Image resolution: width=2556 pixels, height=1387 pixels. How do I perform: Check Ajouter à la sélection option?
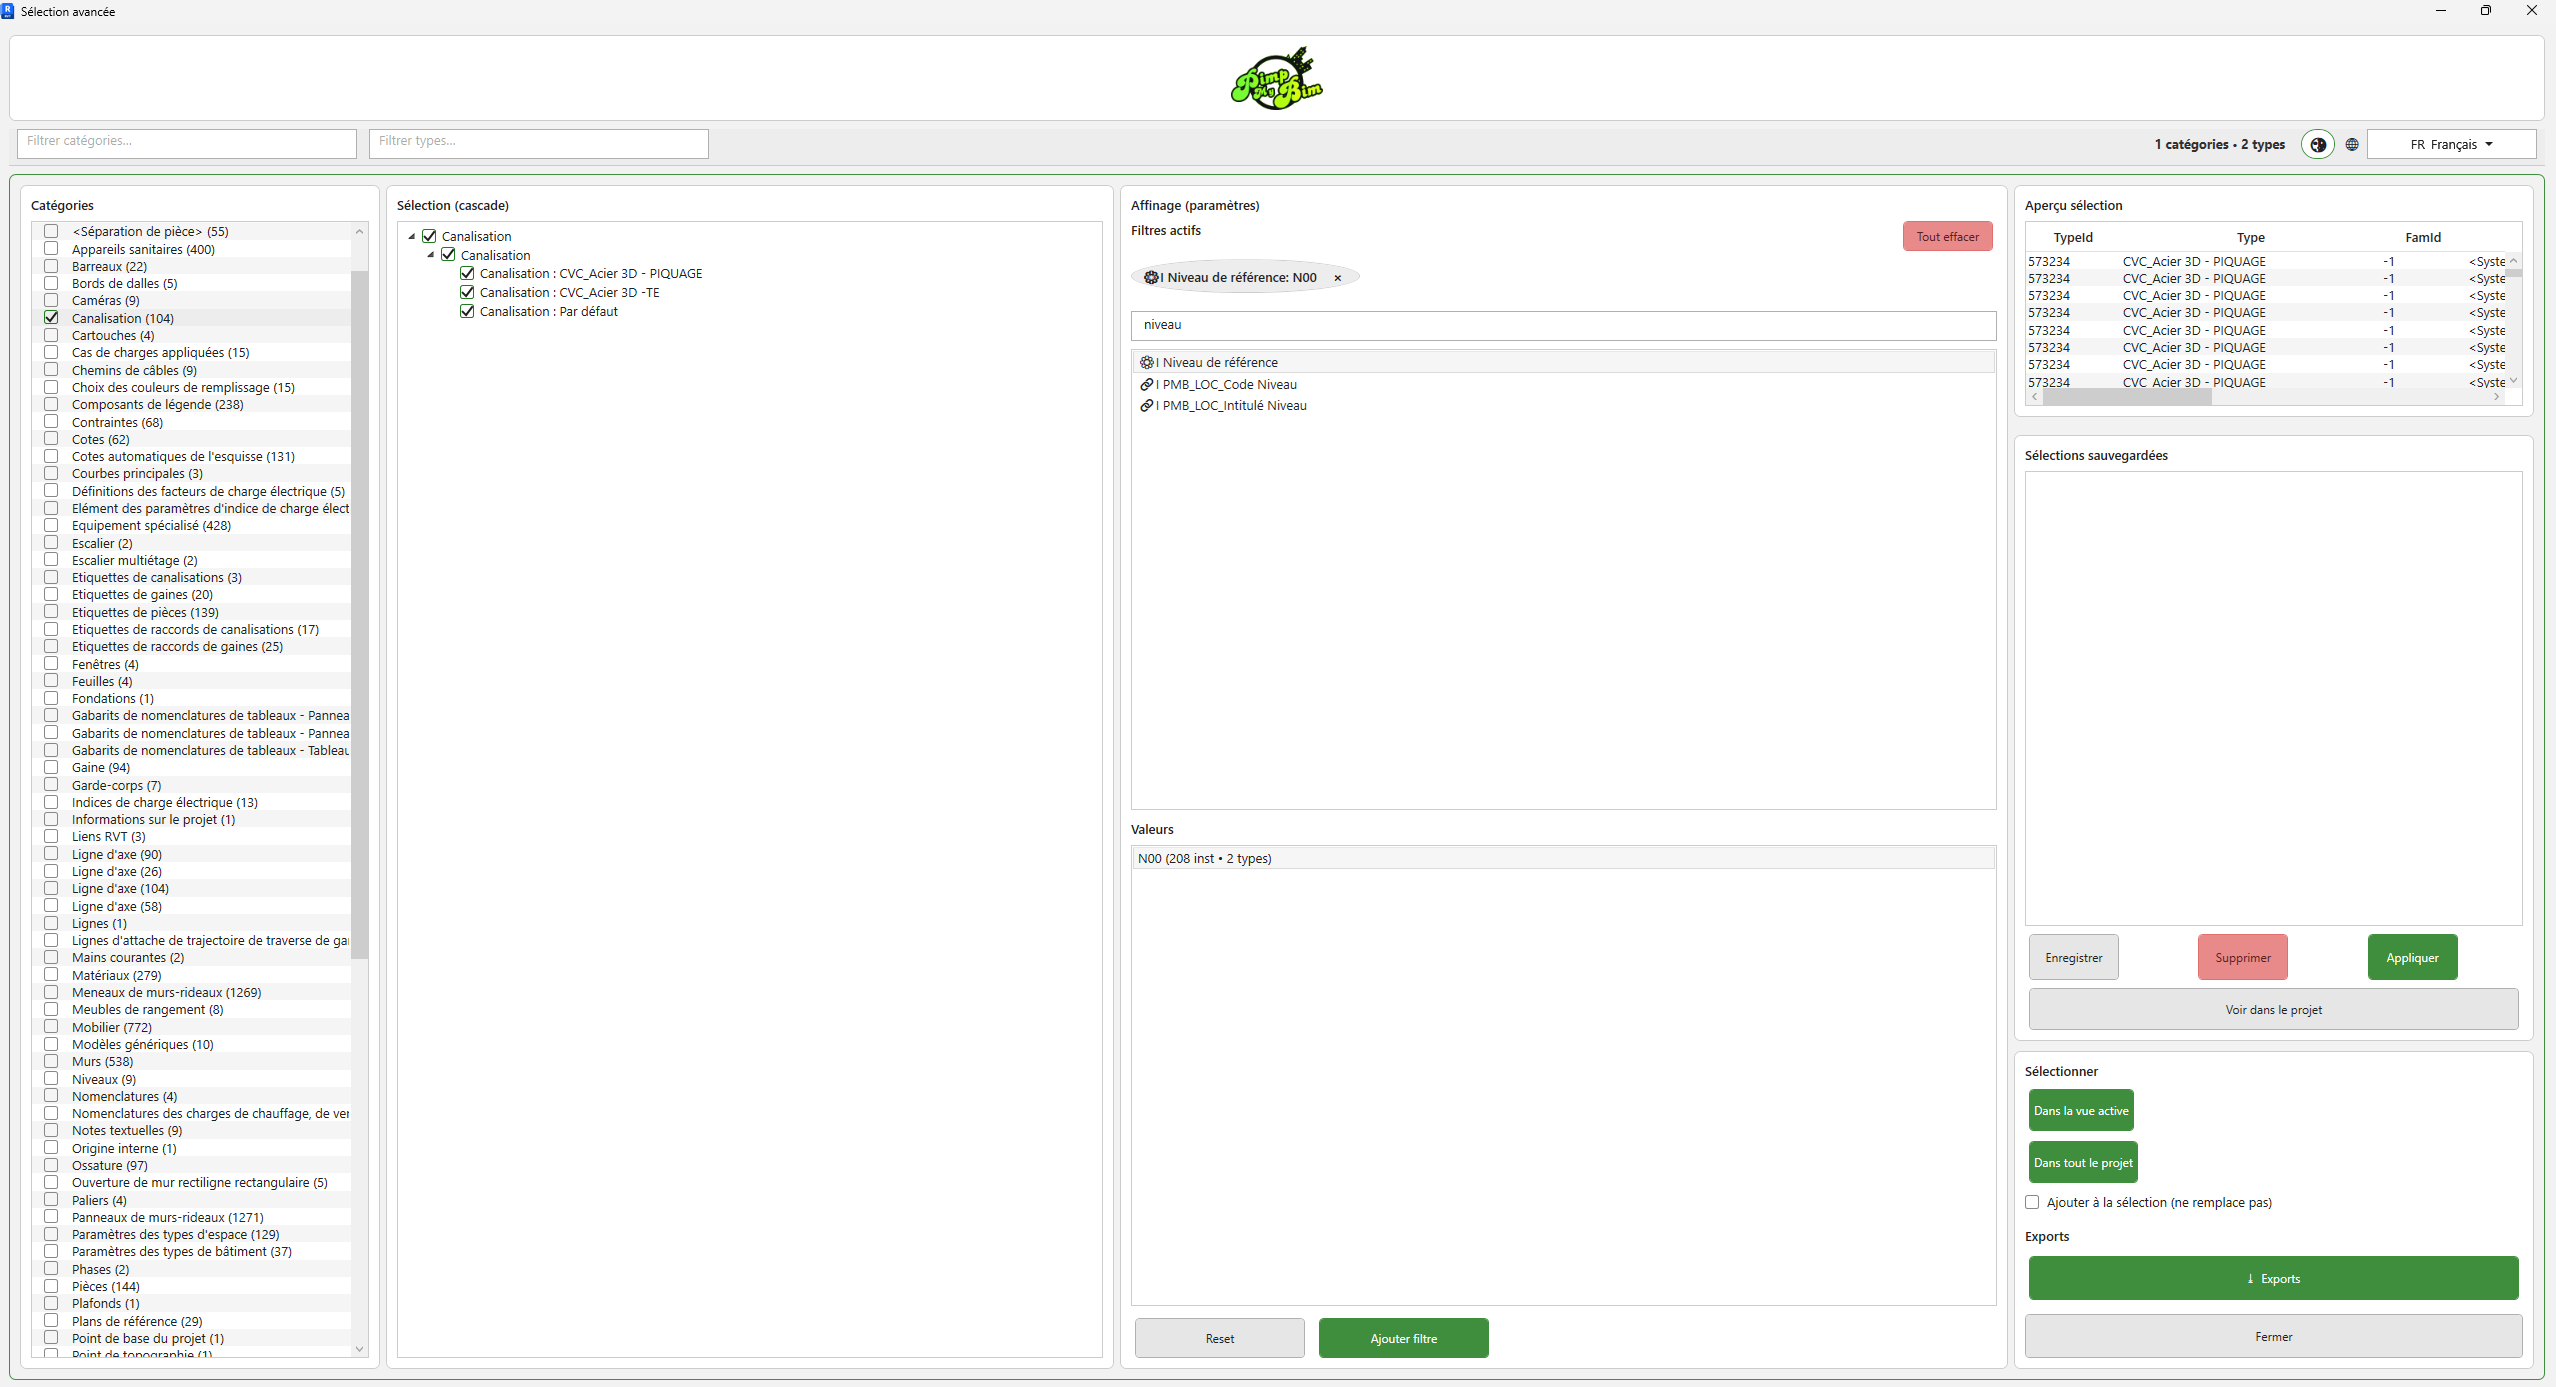click(x=2032, y=1202)
